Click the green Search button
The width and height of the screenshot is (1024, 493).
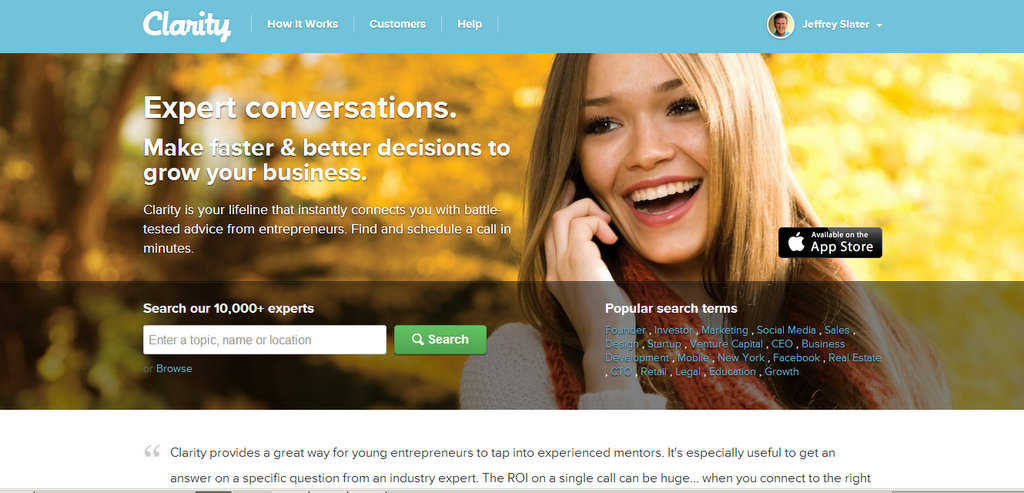pyautogui.click(x=440, y=340)
